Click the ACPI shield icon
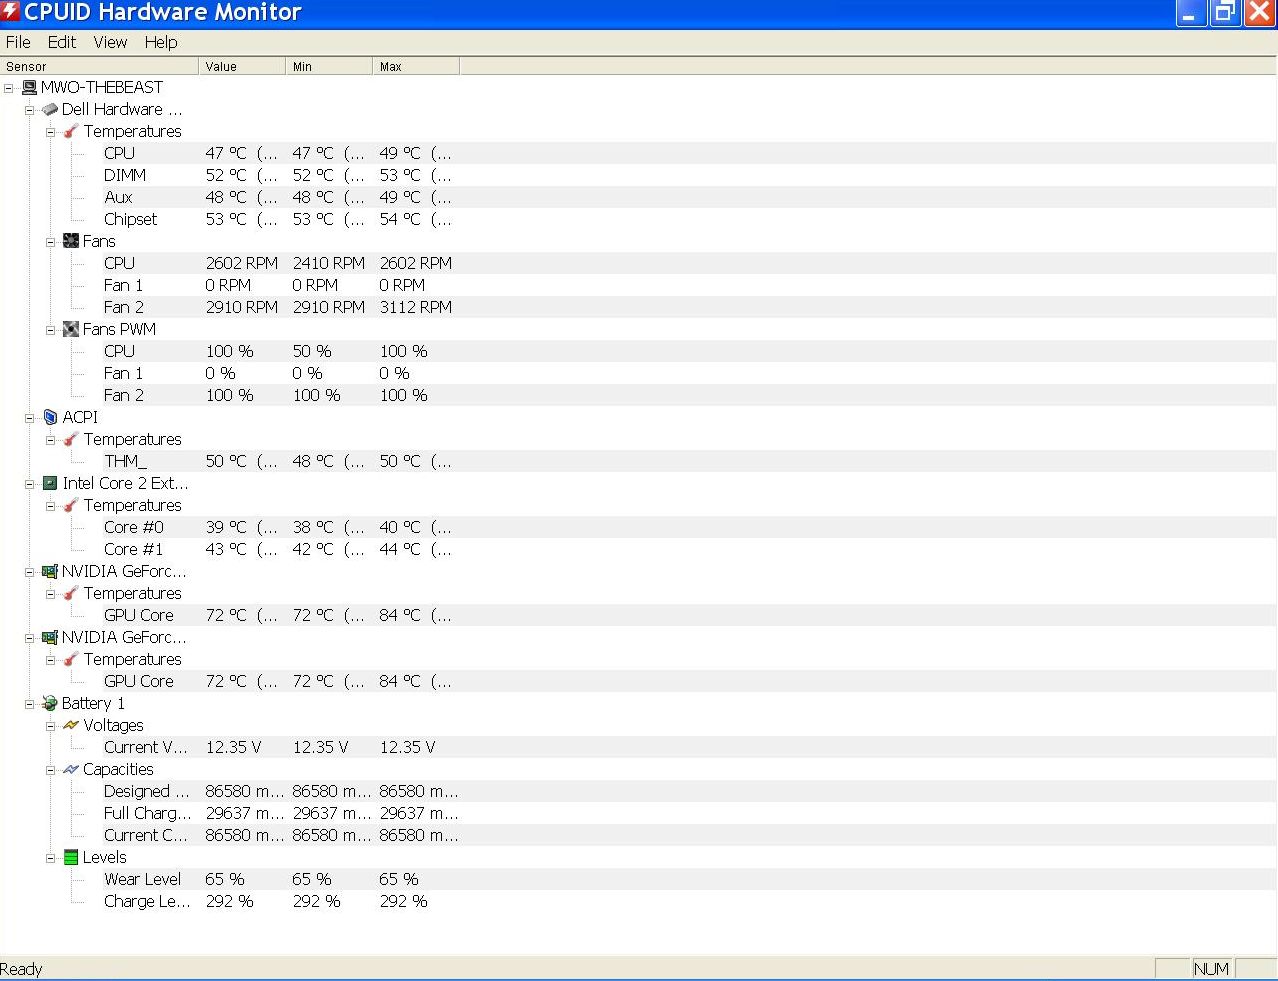 click(x=50, y=417)
